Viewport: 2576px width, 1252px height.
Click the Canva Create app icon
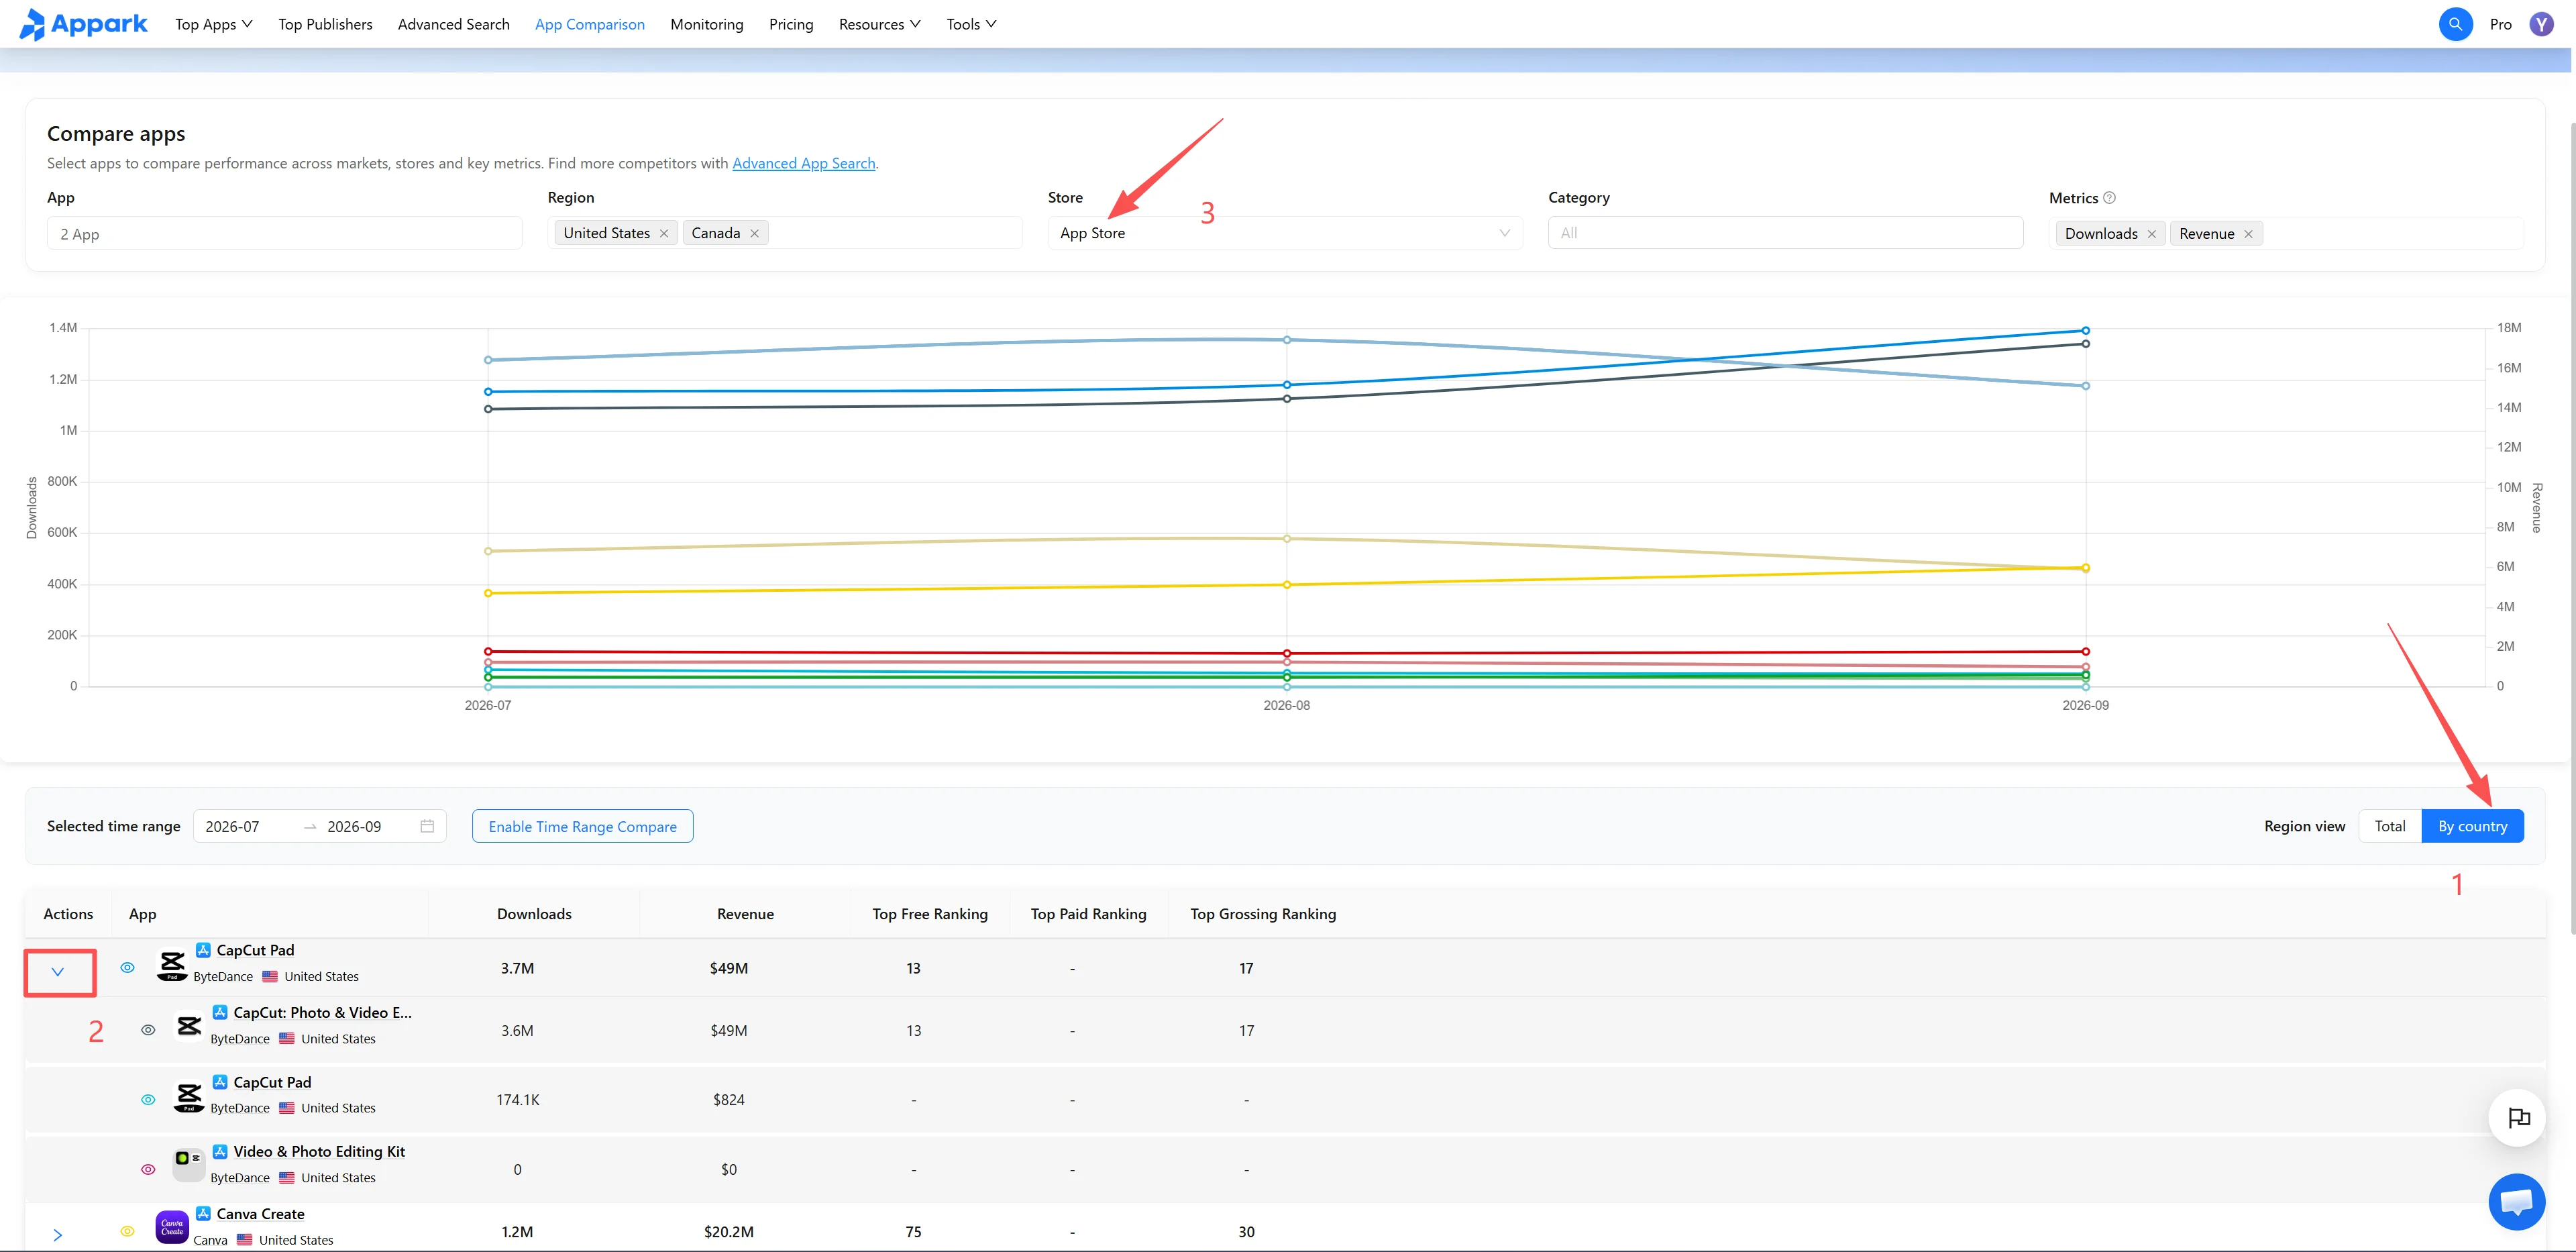(x=172, y=1227)
